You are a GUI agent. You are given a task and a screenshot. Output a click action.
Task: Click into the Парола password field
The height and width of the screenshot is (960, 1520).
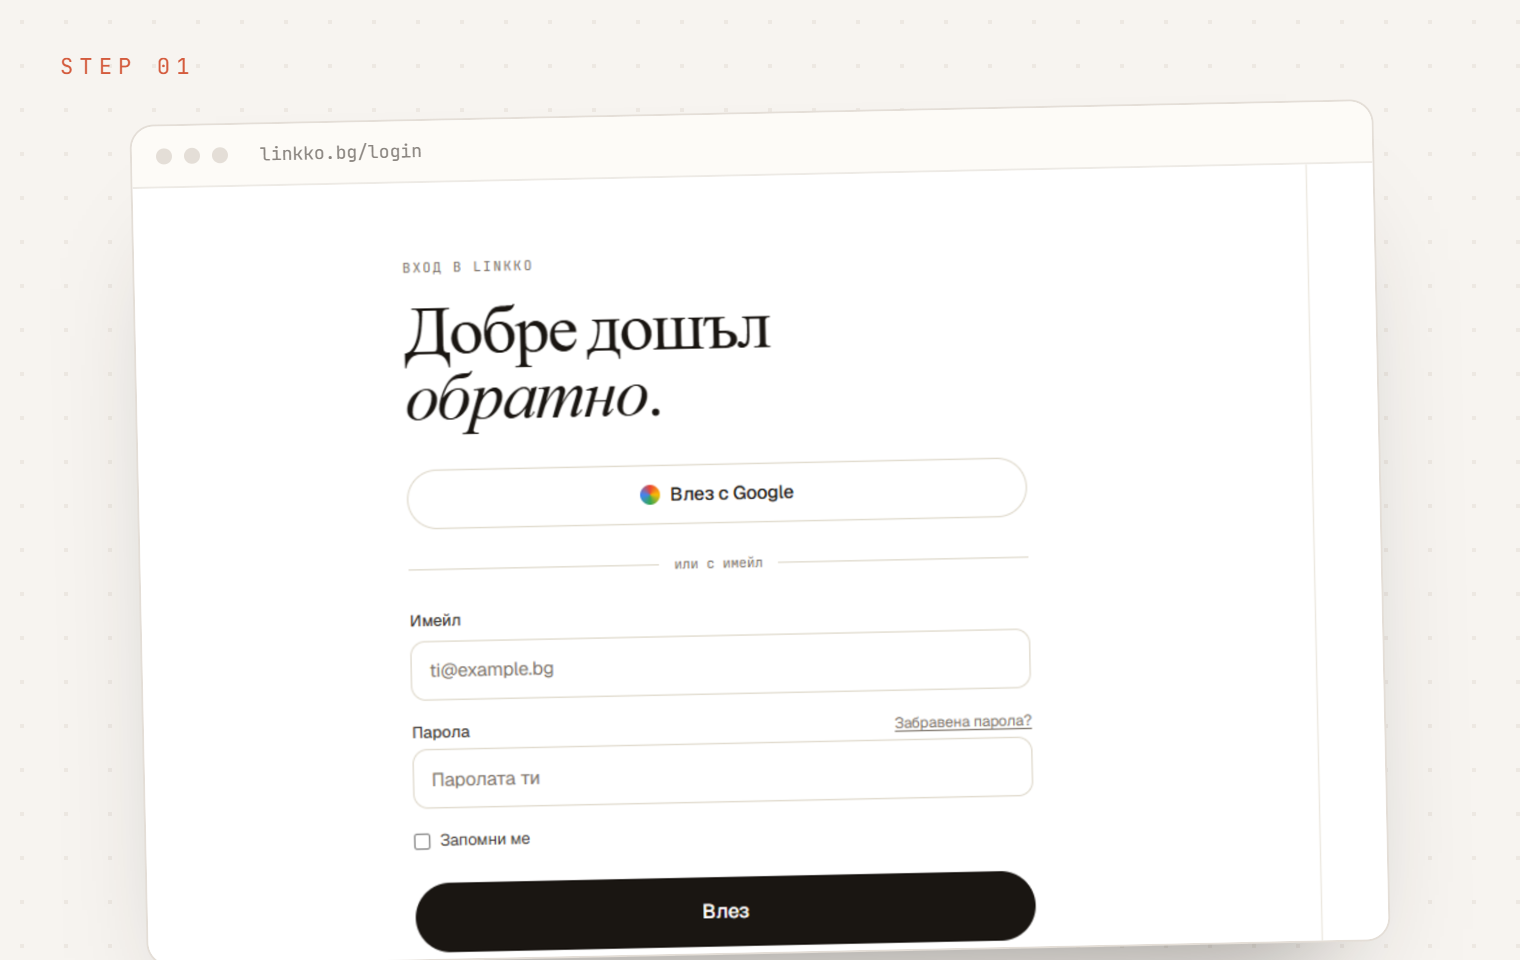point(722,773)
